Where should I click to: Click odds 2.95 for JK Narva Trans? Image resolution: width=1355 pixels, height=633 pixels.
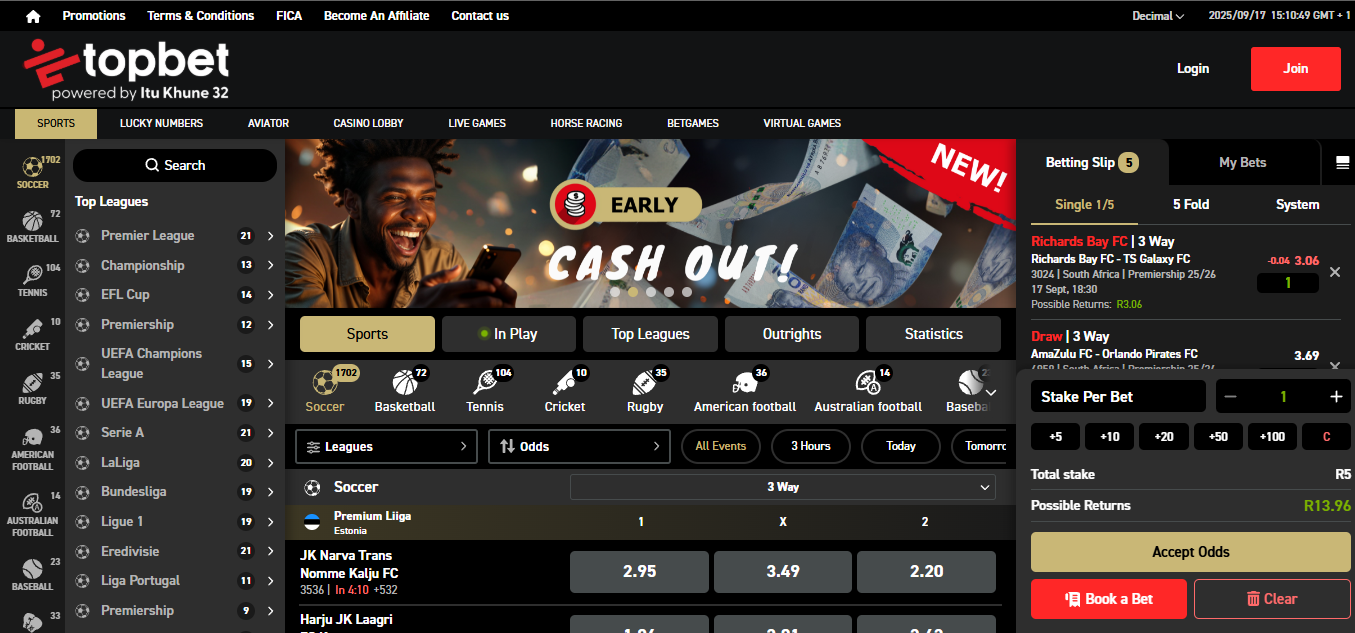tap(638, 571)
